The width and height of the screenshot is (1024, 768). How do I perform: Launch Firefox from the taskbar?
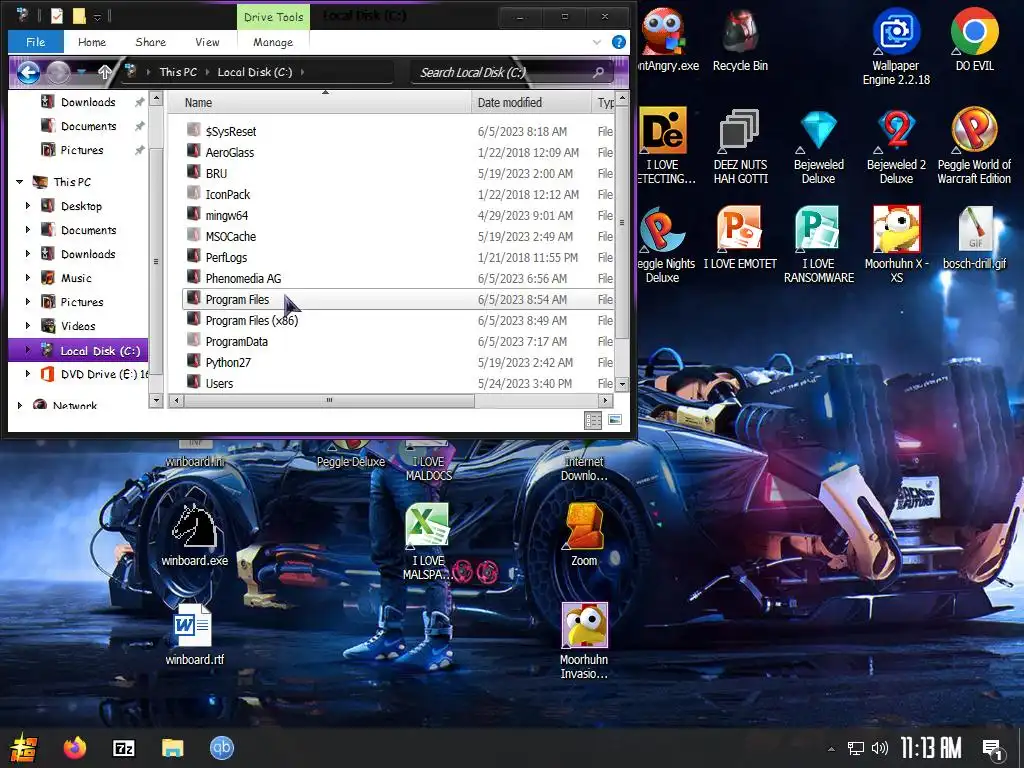[74, 748]
